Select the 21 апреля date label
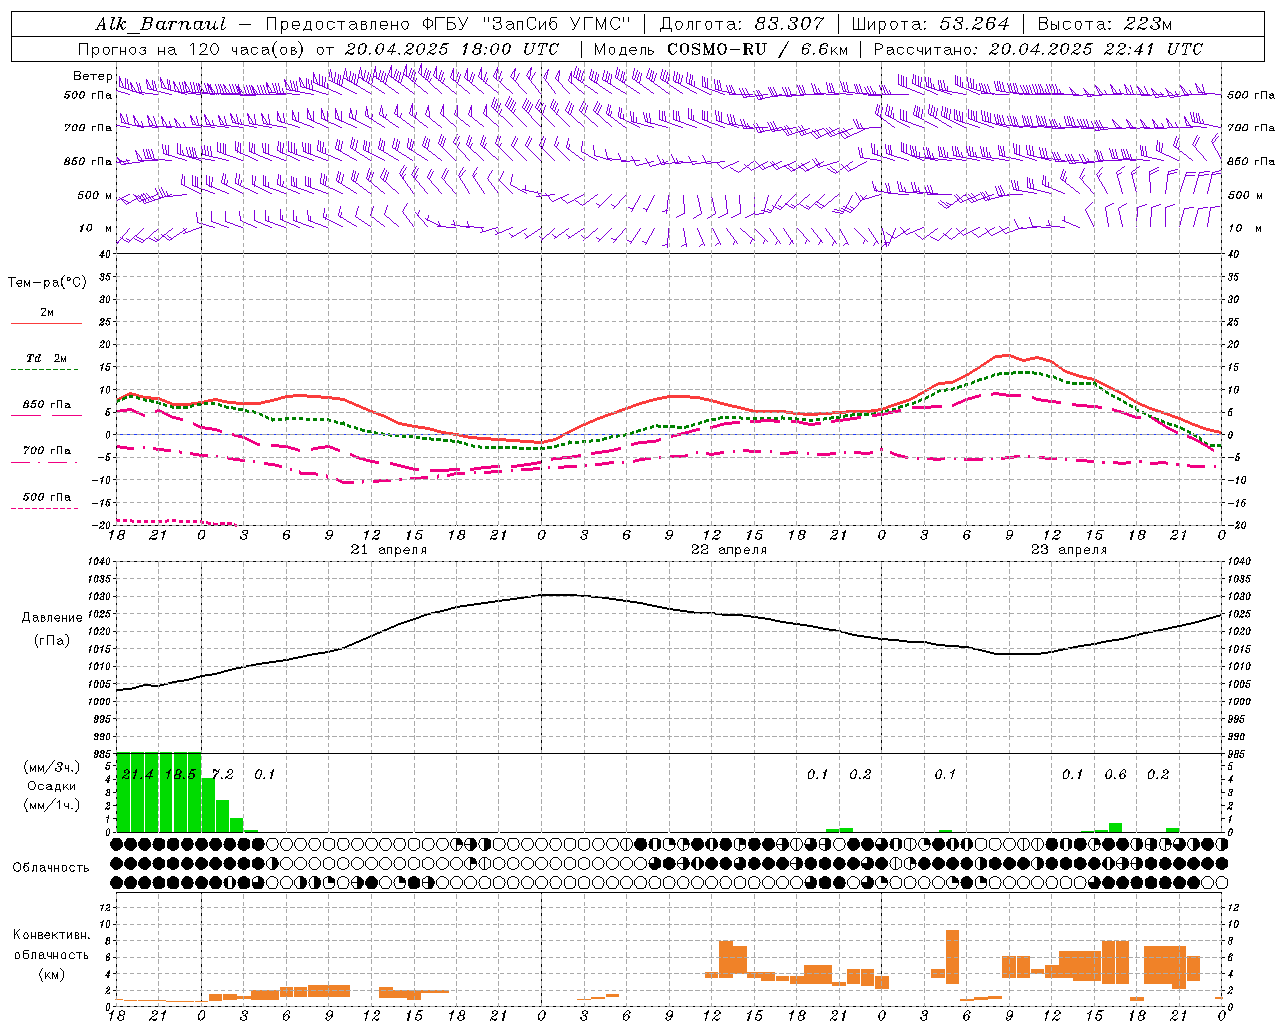The image size is (1280, 1024). pos(388,550)
